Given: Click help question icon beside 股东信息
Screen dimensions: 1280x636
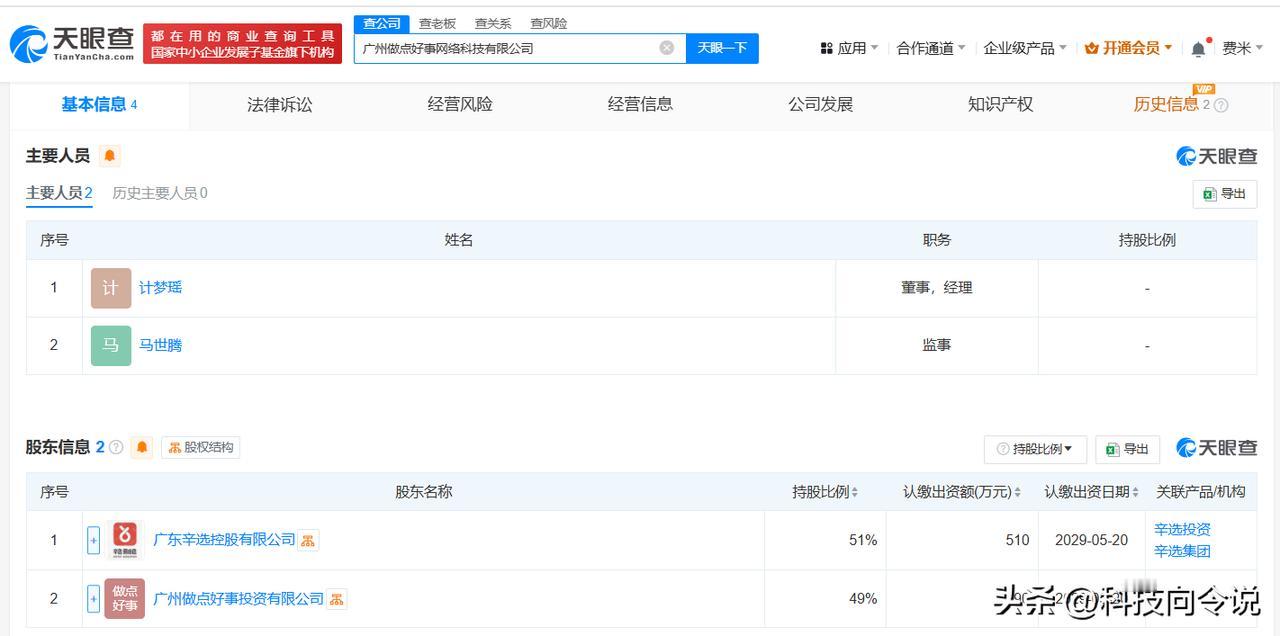Looking at the screenshot, I should (x=116, y=447).
